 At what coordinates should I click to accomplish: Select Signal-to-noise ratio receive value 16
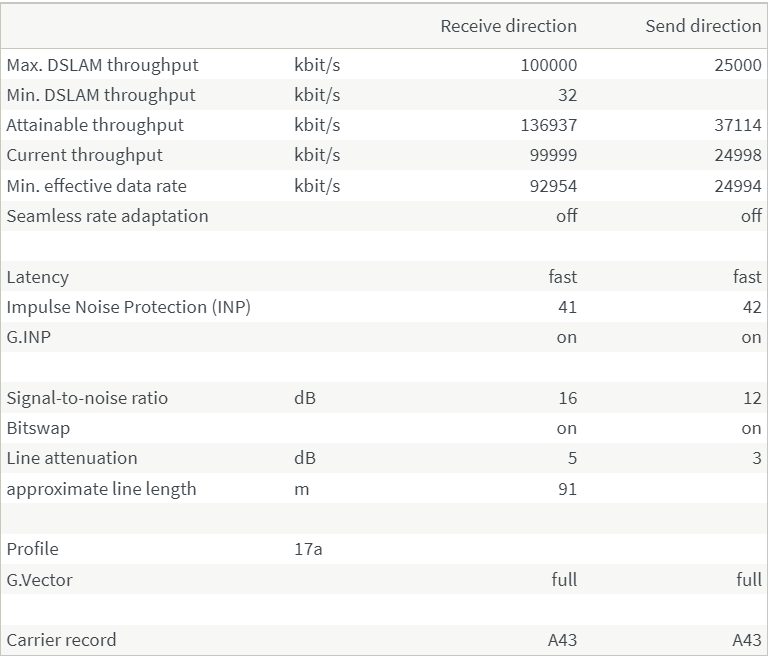(x=567, y=398)
